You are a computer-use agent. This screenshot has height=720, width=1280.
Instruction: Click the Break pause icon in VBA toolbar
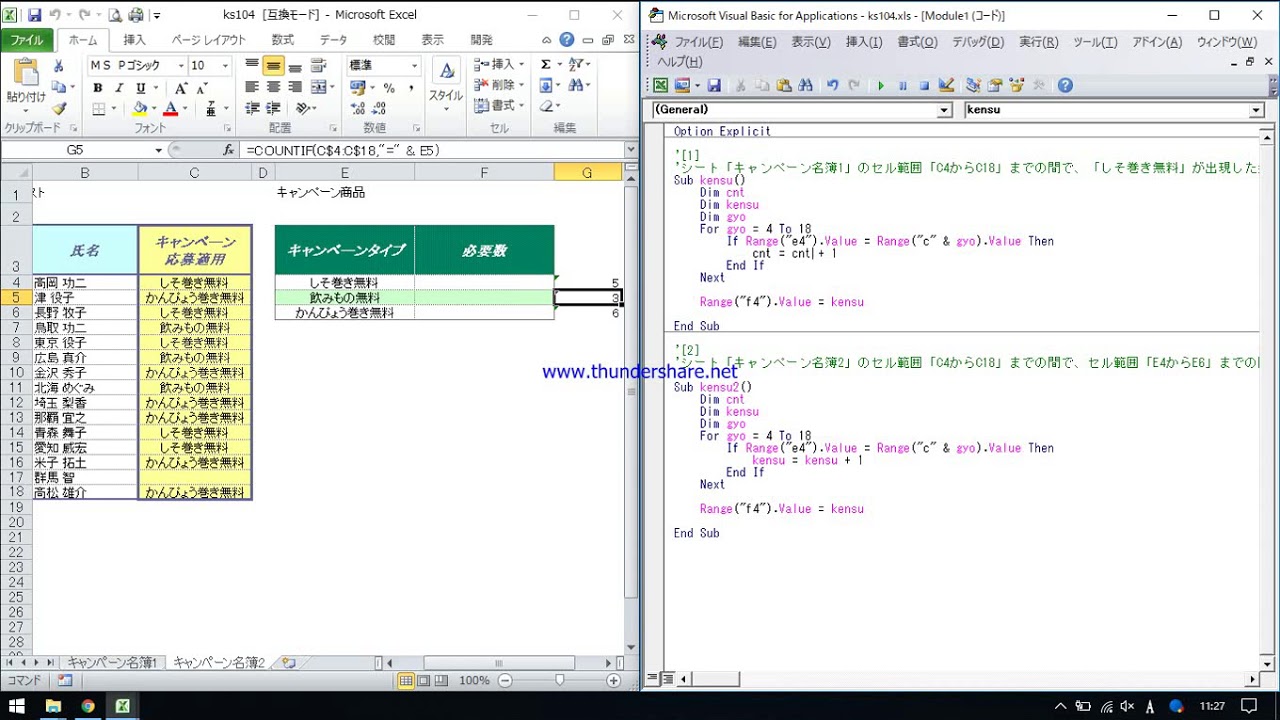pyautogui.click(x=903, y=86)
